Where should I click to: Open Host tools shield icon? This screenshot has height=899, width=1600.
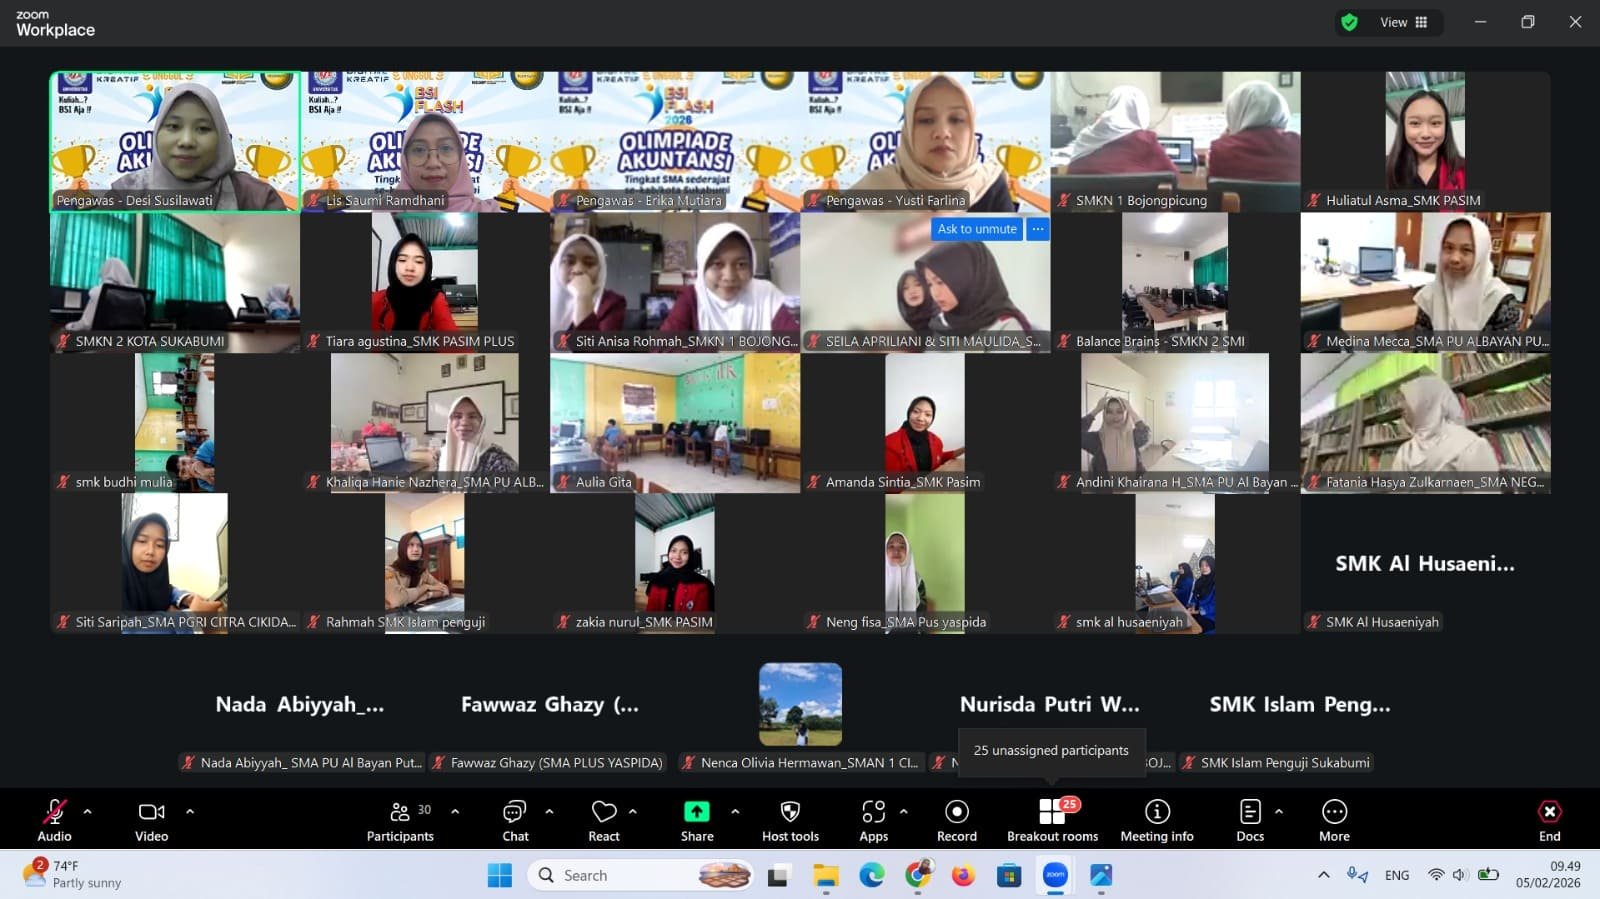(790, 820)
